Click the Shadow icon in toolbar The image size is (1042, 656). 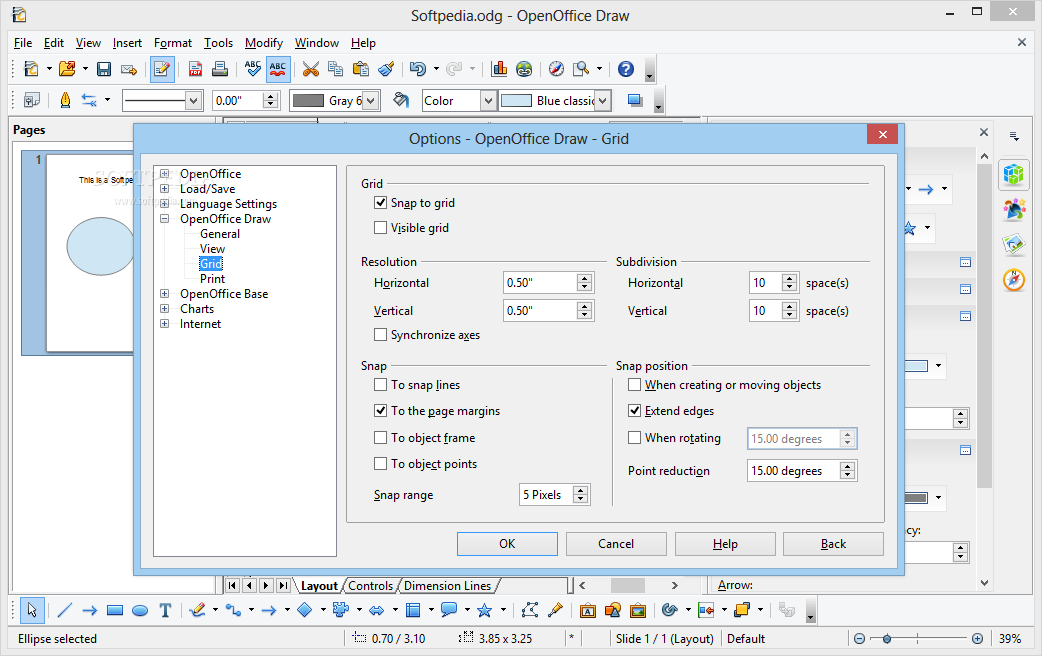[x=635, y=100]
